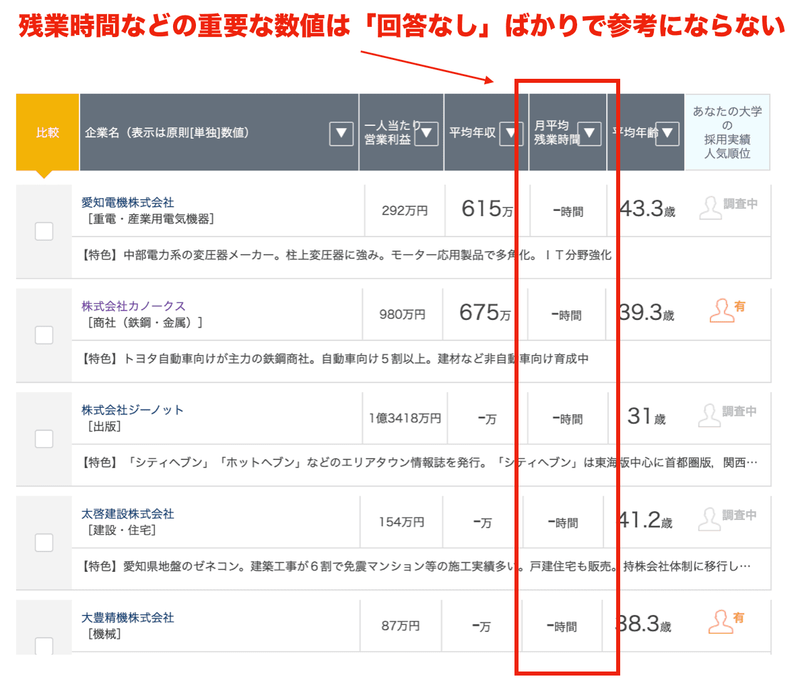Click the [機械] industry label
This screenshot has width=800, height=687.
point(104,634)
